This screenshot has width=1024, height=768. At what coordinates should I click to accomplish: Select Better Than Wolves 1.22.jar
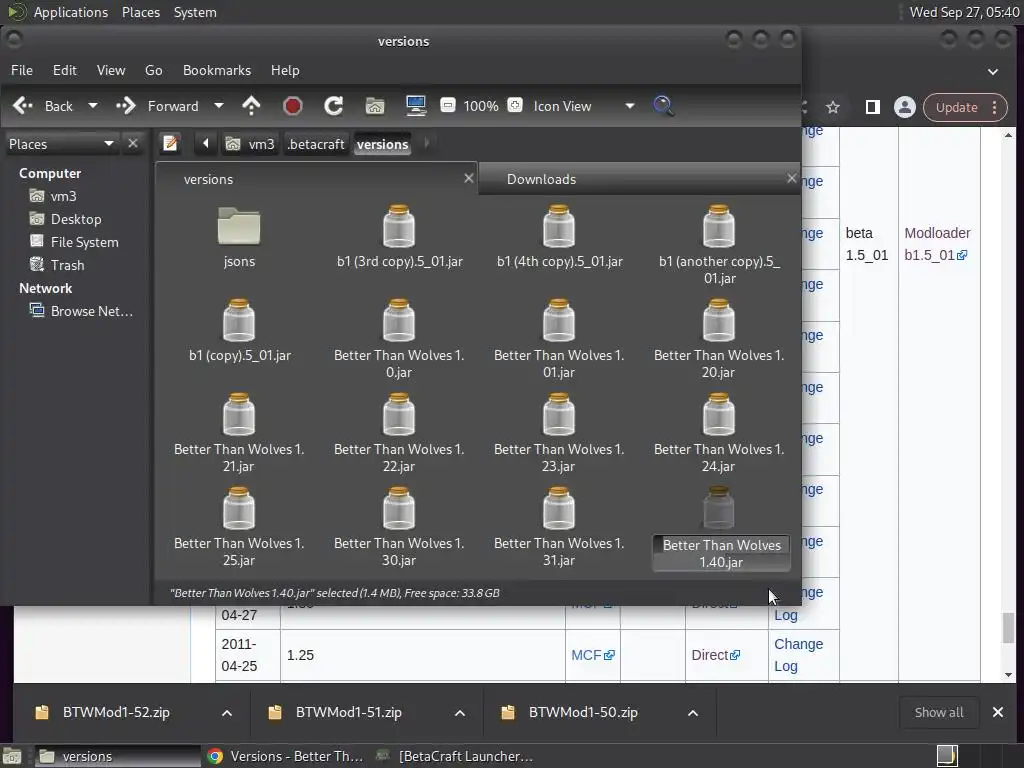[399, 415]
